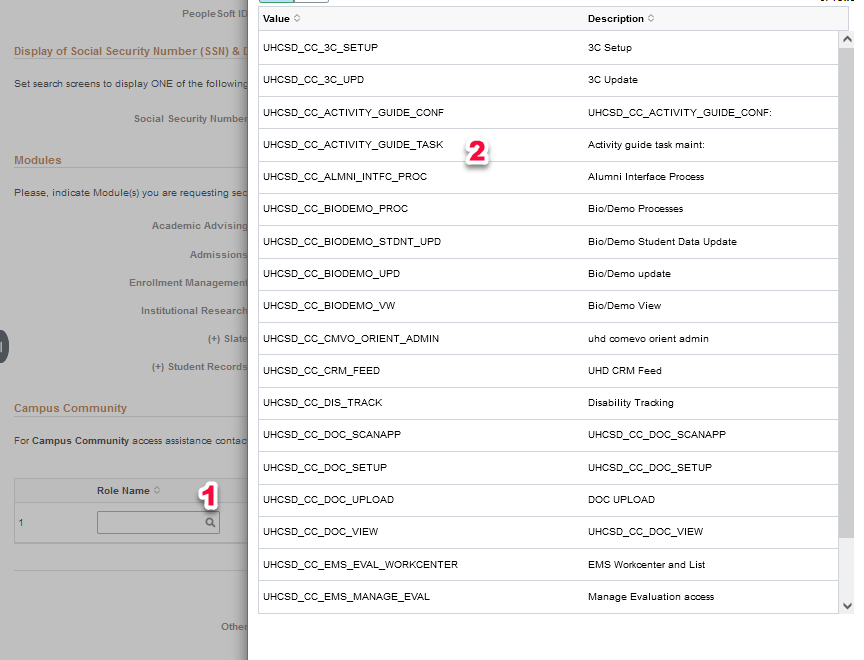The image size is (864, 660).
Task: Click the Social Security Number label
Action: tap(191, 118)
